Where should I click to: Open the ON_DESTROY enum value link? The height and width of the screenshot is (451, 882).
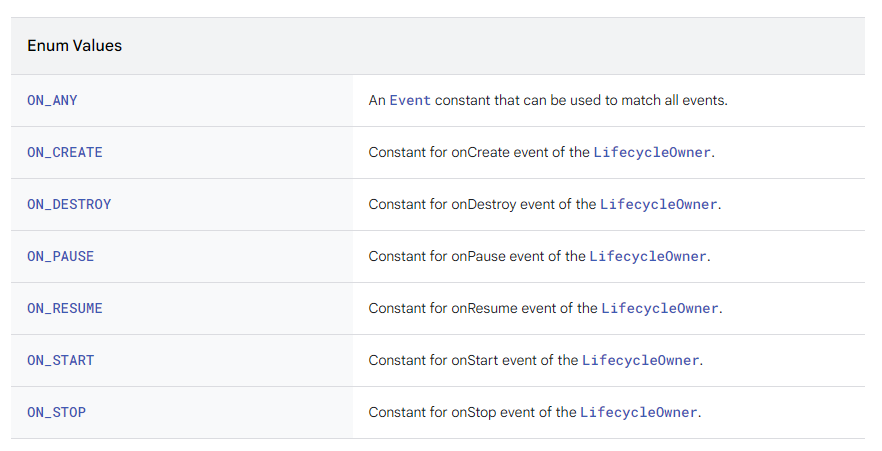coord(69,205)
